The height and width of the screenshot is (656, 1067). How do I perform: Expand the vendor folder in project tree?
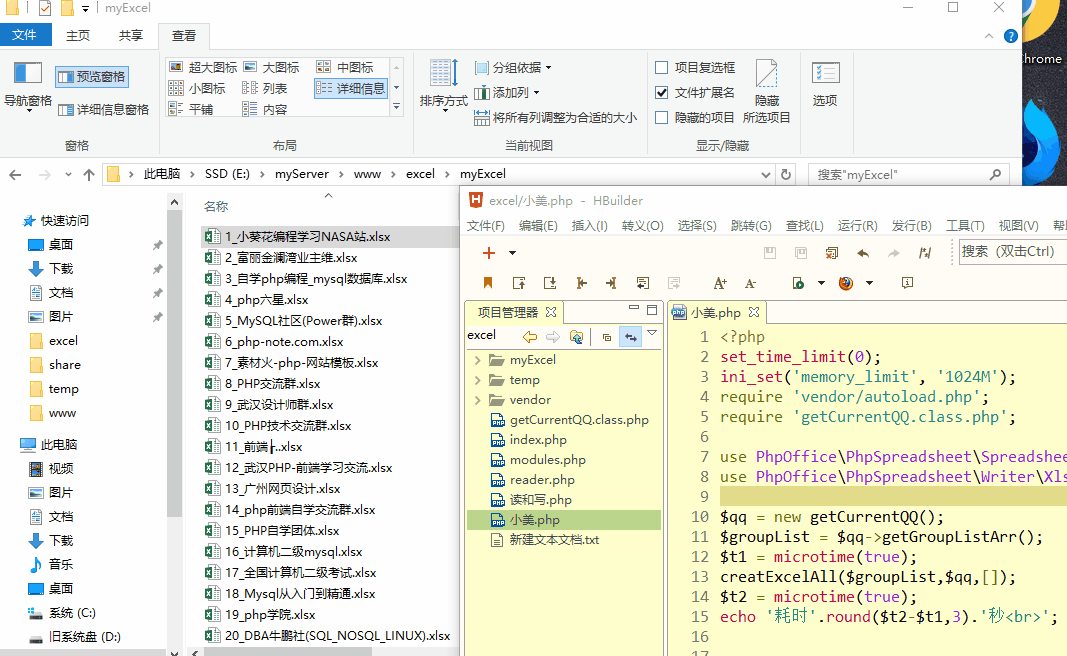(477, 399)
